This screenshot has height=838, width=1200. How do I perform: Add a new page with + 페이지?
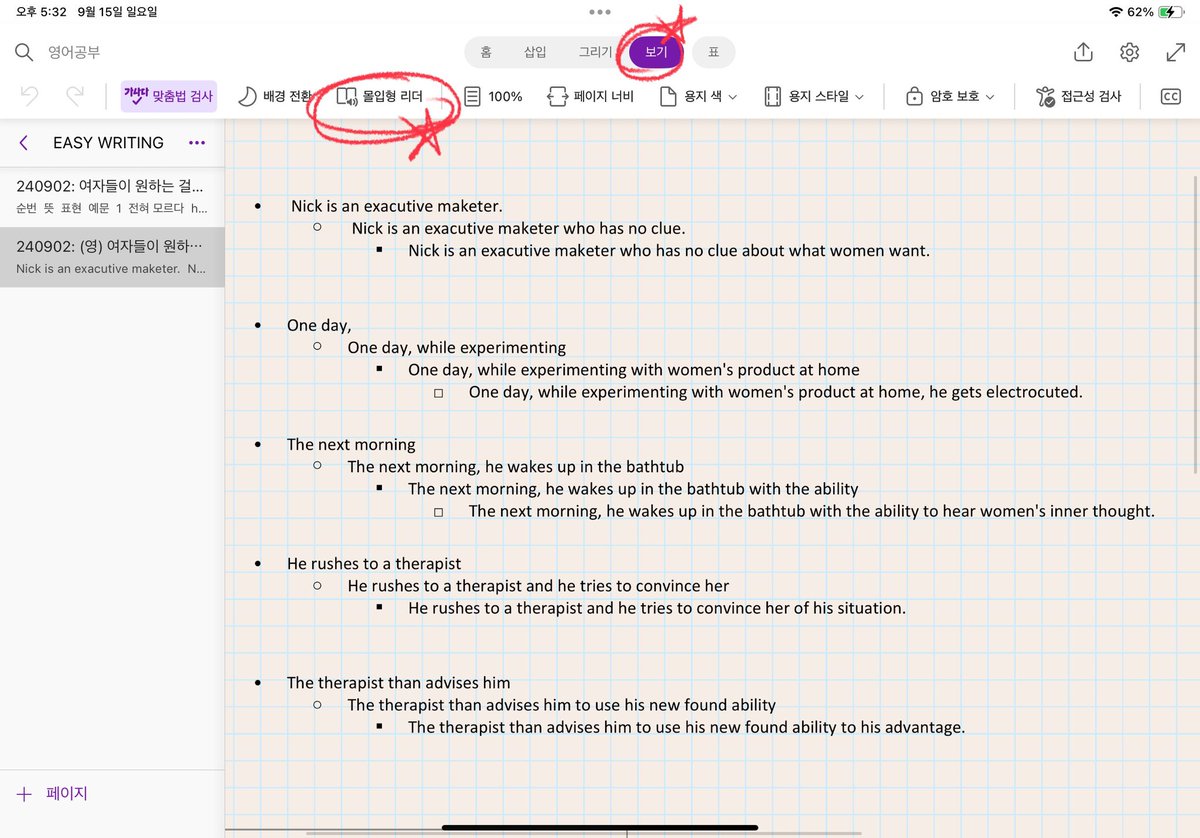point(52,794)
